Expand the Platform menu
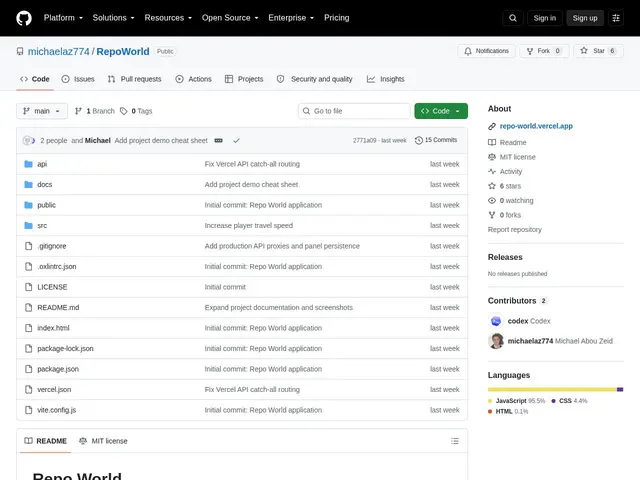The image size is (640, 480). click(63, 18)
